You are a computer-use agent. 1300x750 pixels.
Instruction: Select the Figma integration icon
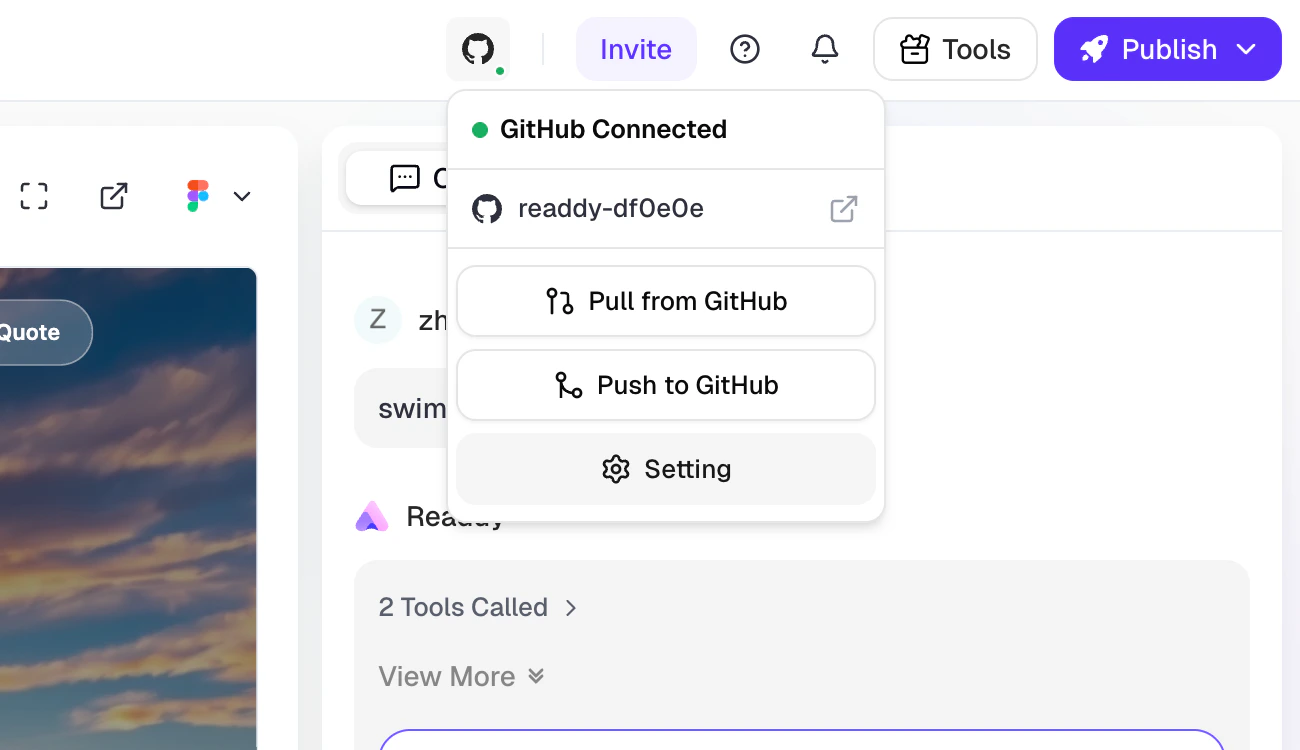pyautogui.click(x=197, y=195)
